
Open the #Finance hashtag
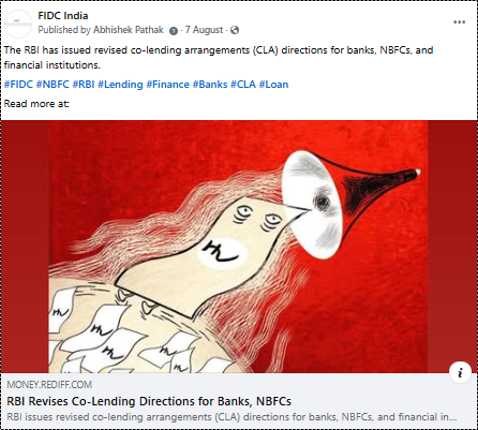(x=168, y=84)
